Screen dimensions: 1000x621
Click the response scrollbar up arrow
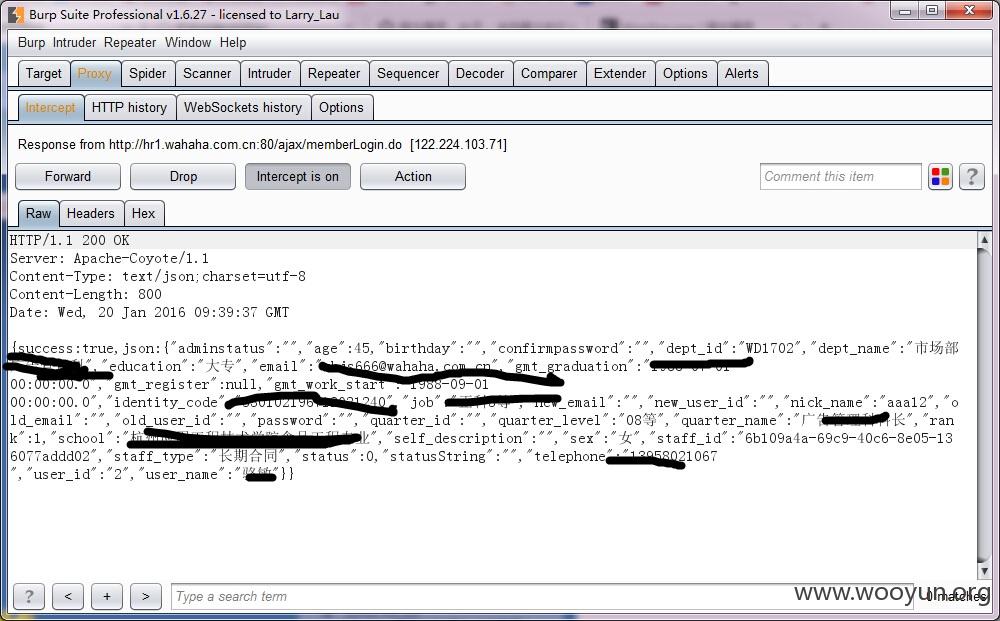click(984, 240)
